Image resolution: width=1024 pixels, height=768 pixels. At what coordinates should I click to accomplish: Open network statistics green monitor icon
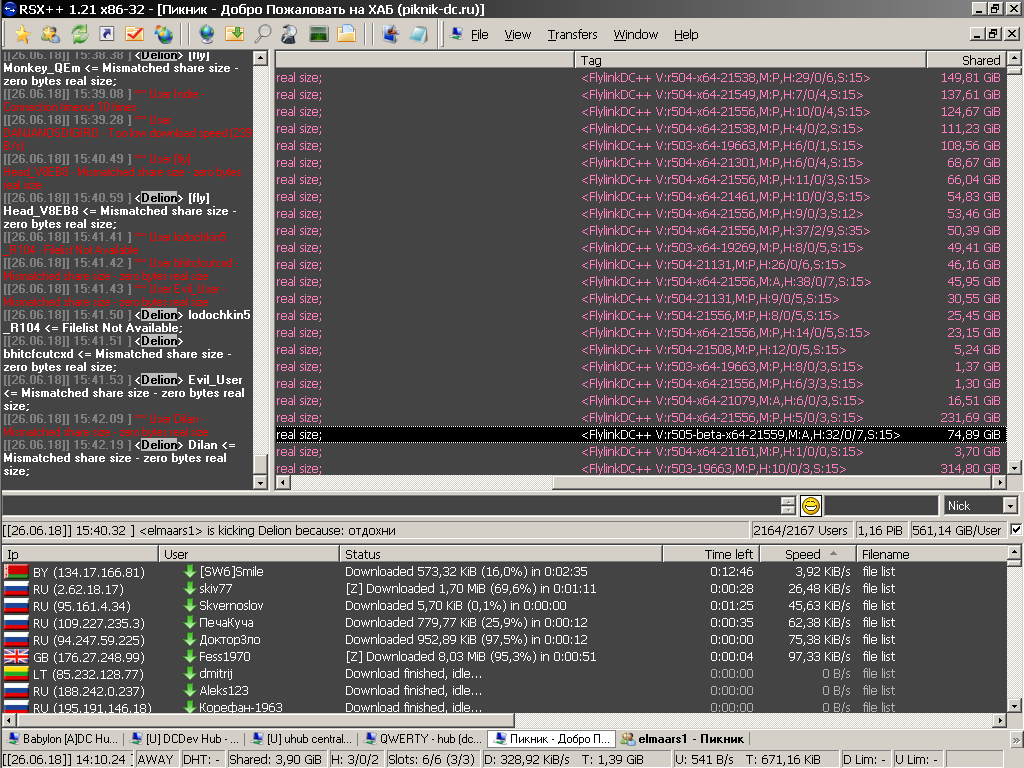click(x=318, y=34)
